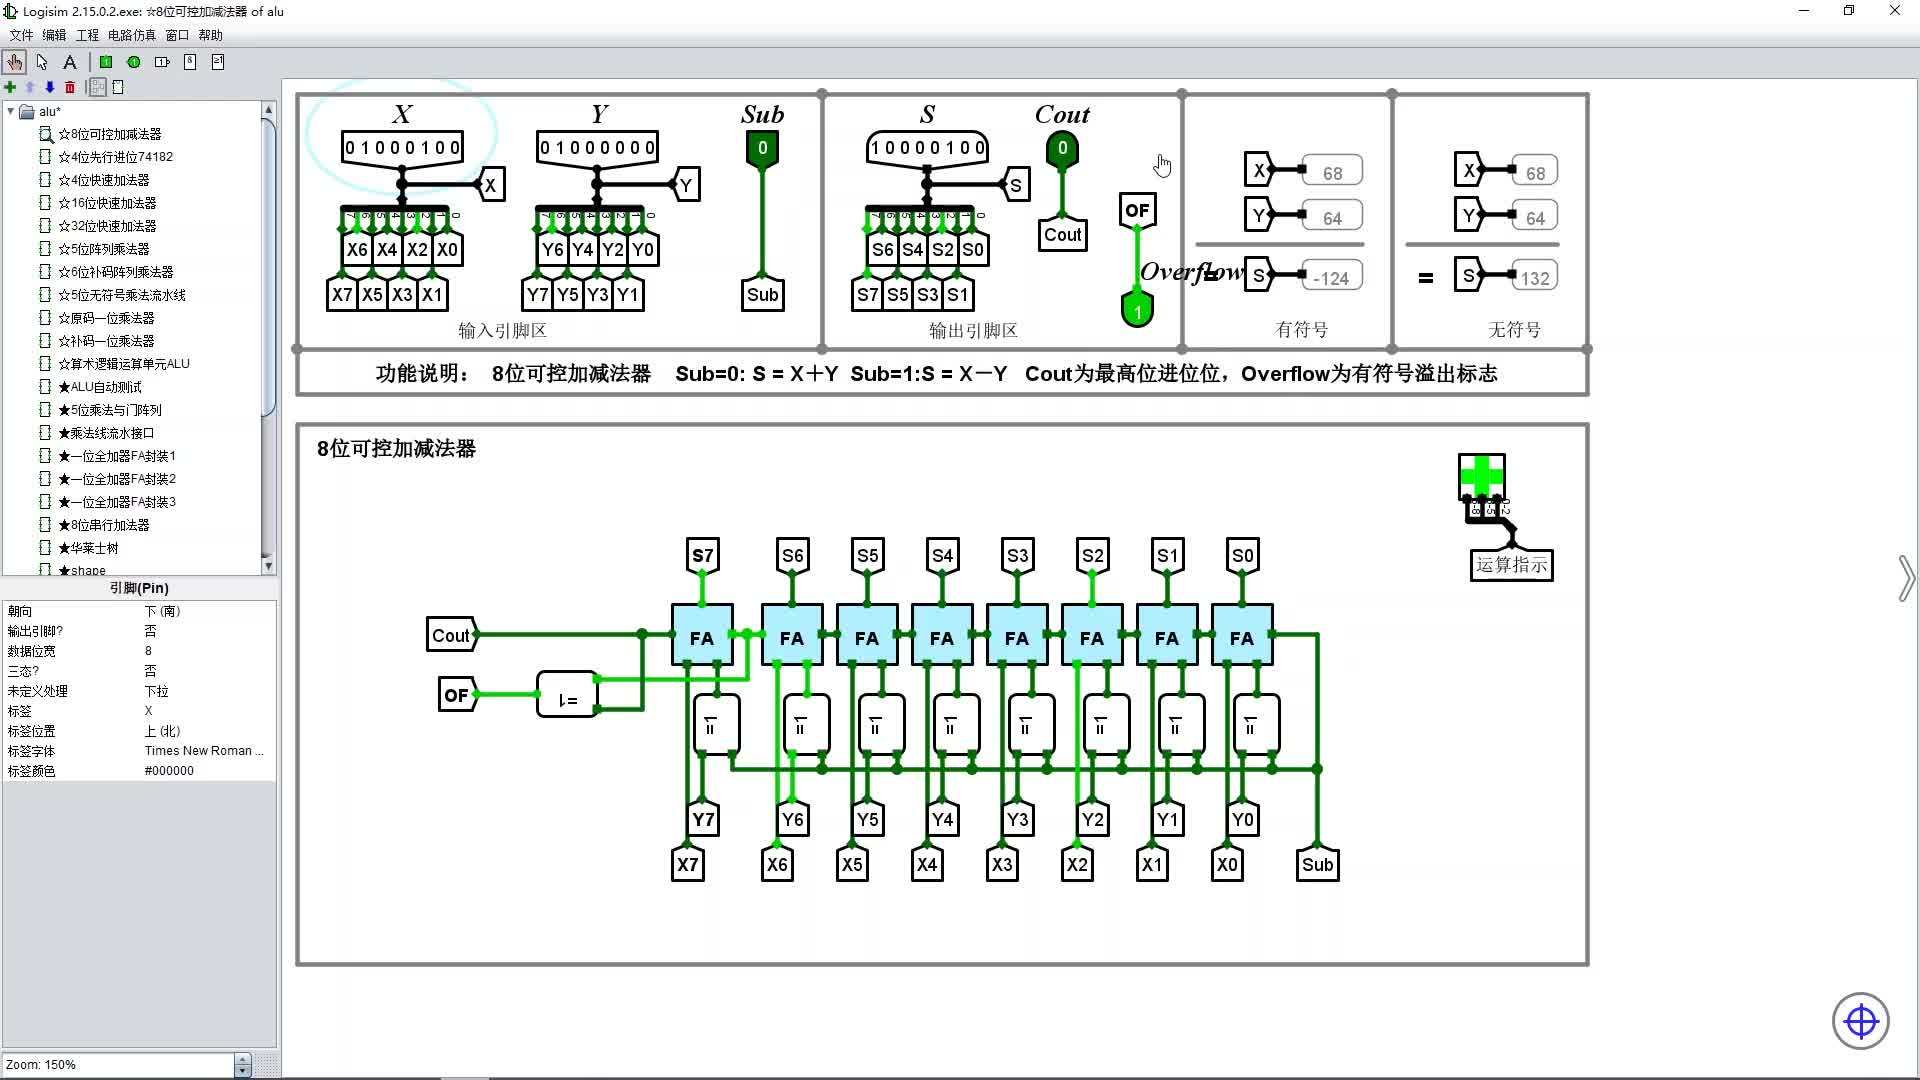This screenshot has width=1920, height=1080.
Task: Select the AND gate tool
Action: (x=189, y=62)
